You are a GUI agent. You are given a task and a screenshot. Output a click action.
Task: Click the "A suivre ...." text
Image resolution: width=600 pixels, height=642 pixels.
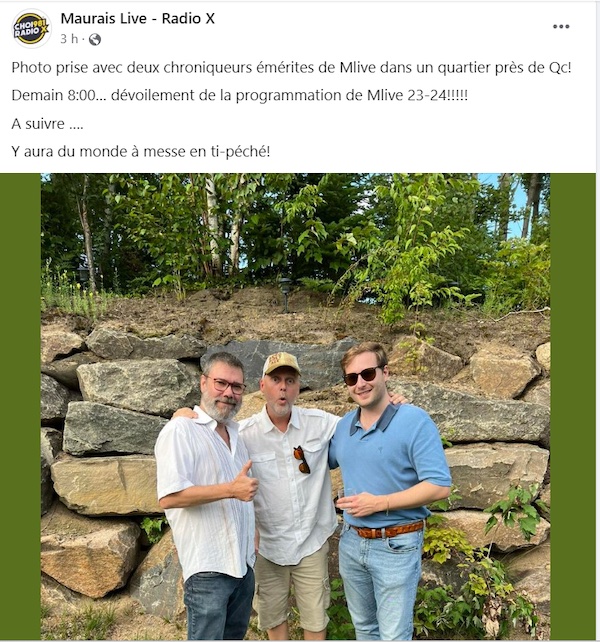pos(48,124)
